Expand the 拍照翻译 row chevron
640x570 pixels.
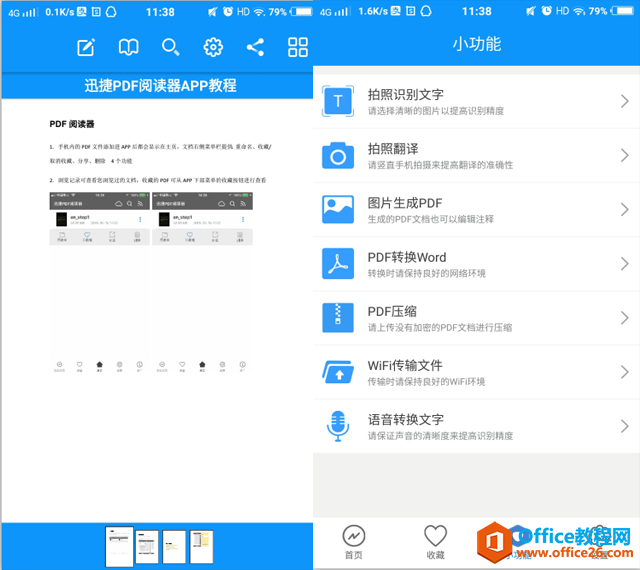[624, 155]
